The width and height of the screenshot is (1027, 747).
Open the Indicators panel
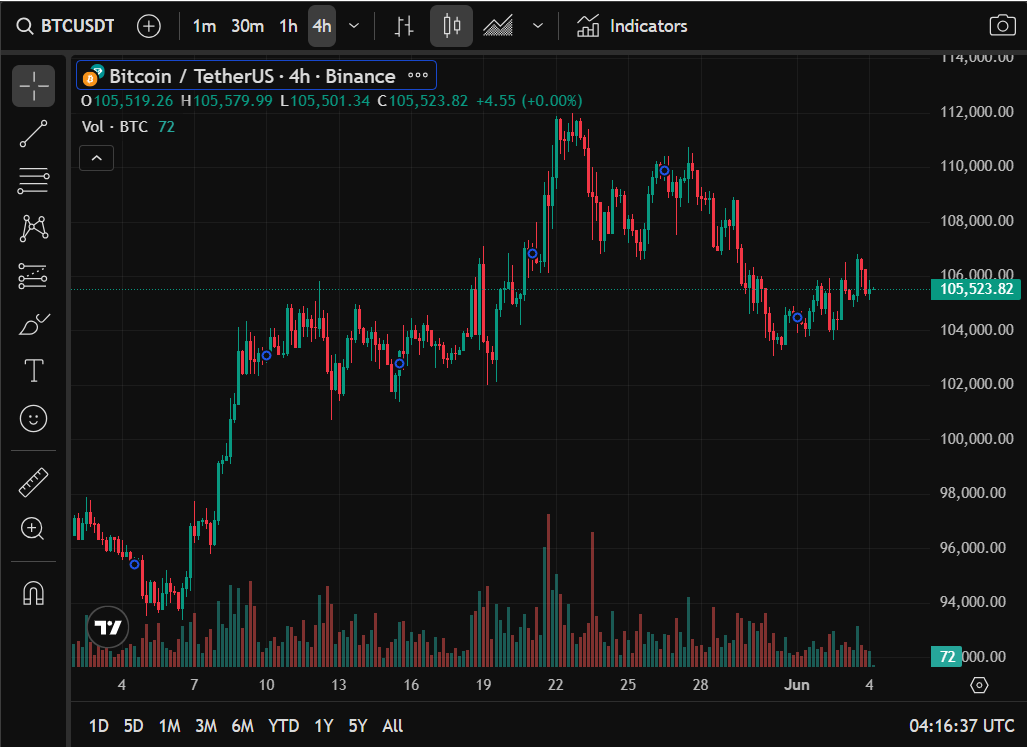[632, 26]
